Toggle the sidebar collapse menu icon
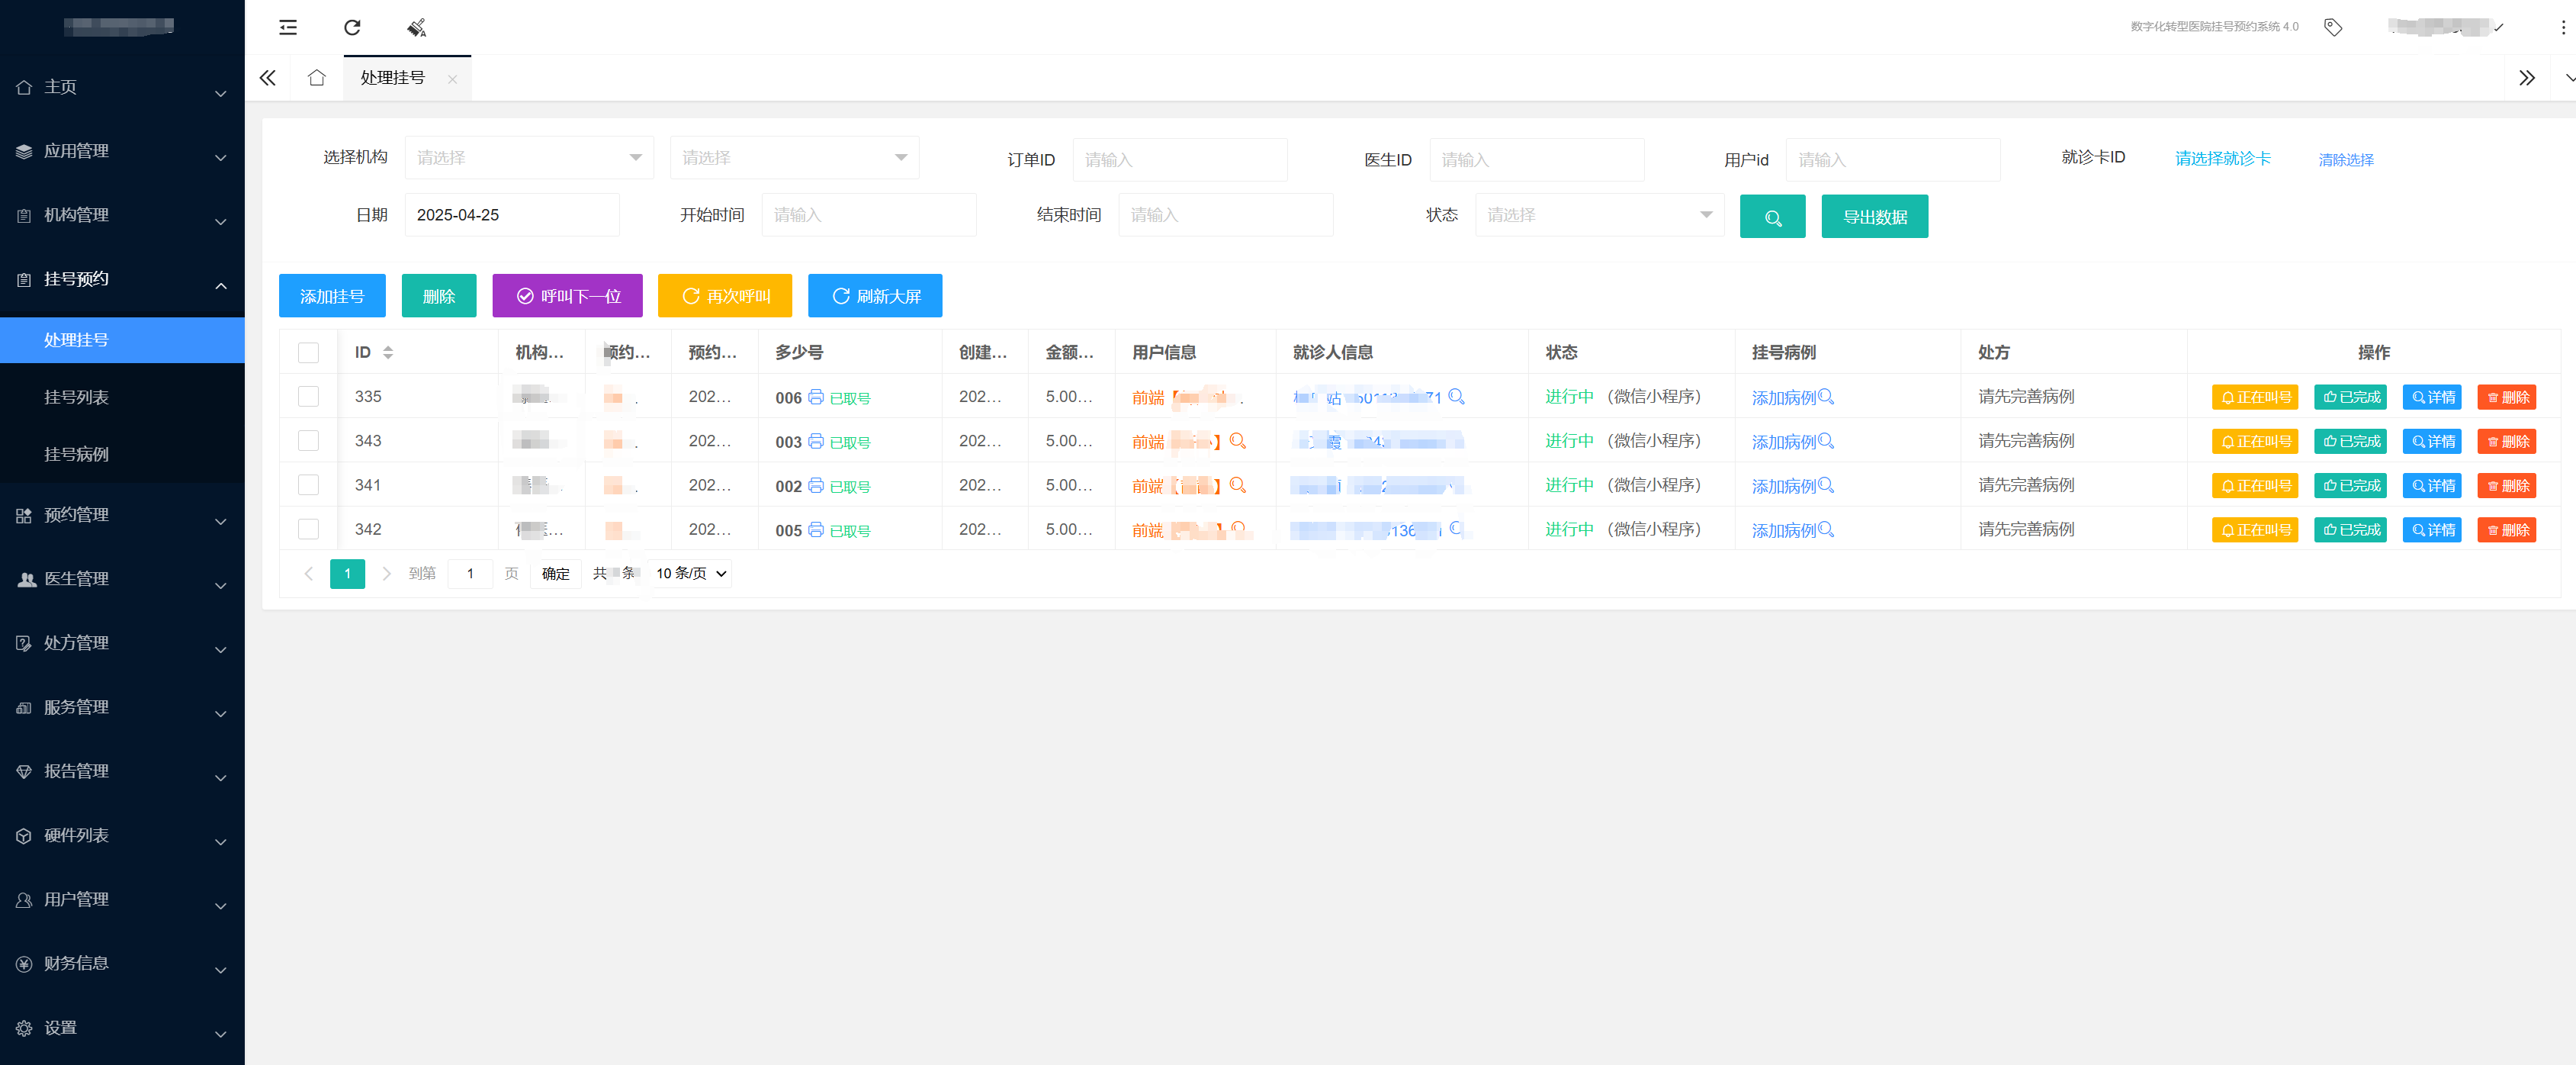This screenshot has width=2576, height=1065. [288, 27]
